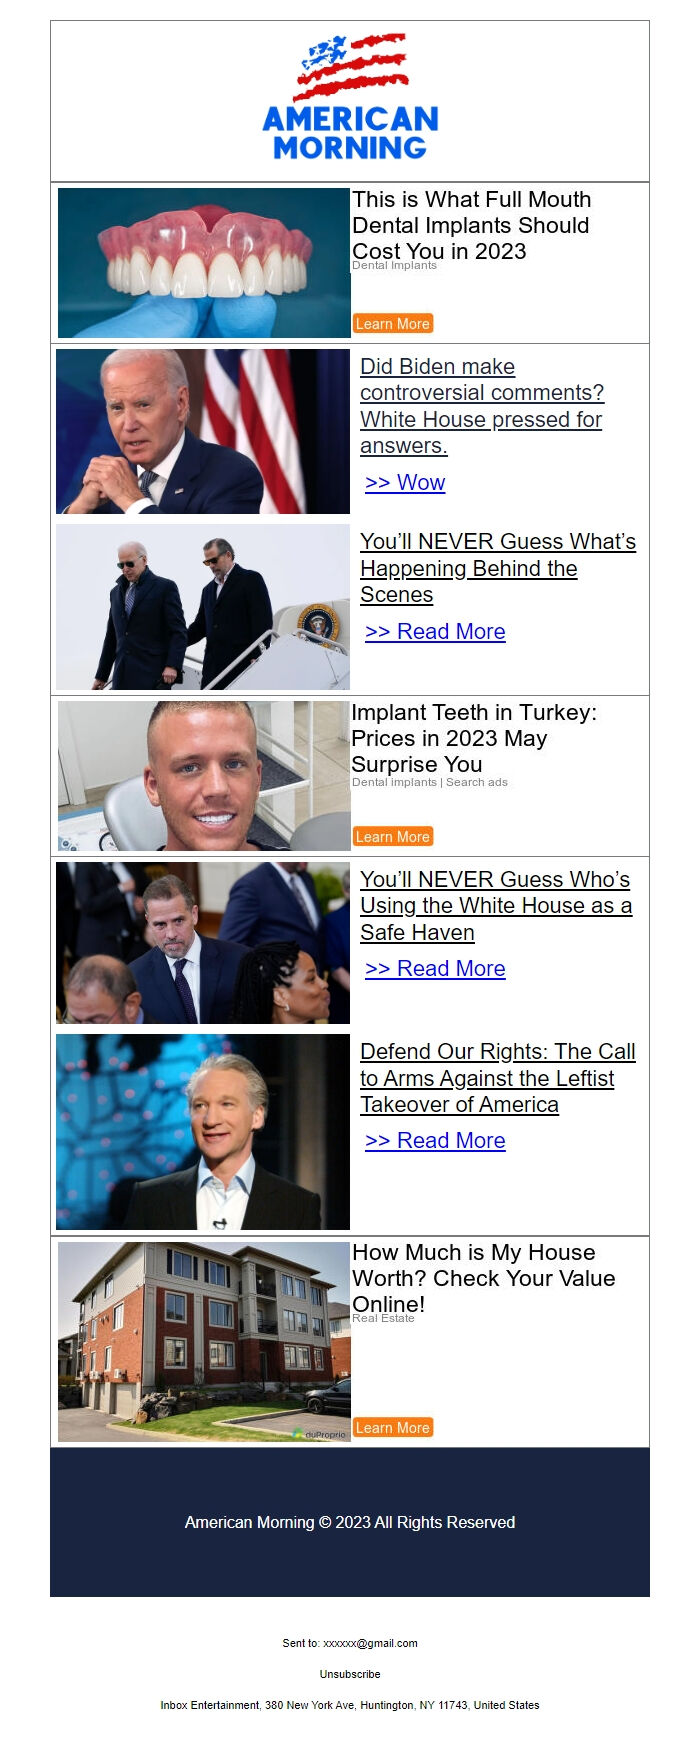Open the dental implants denture image
The height and width of the screenshot is (1751, 700).
click(204, 263)
